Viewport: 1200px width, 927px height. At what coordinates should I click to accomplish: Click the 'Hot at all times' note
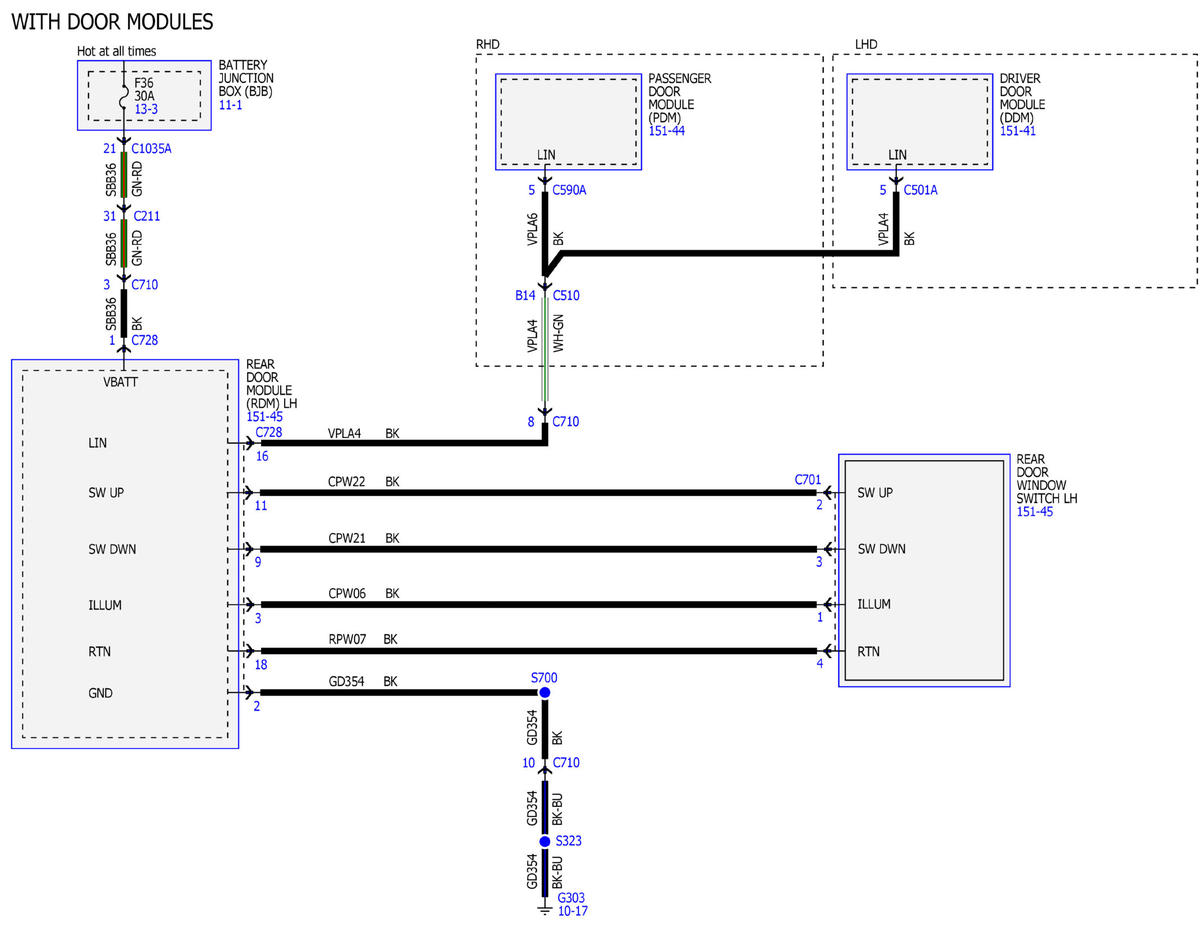point(117,51)
